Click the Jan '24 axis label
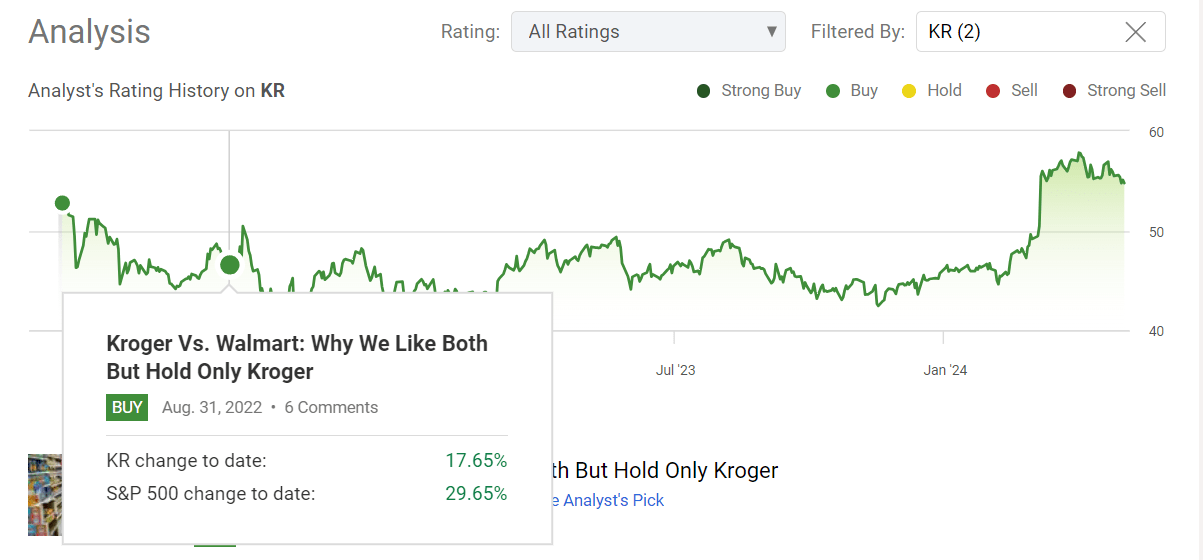 point(945,370)
